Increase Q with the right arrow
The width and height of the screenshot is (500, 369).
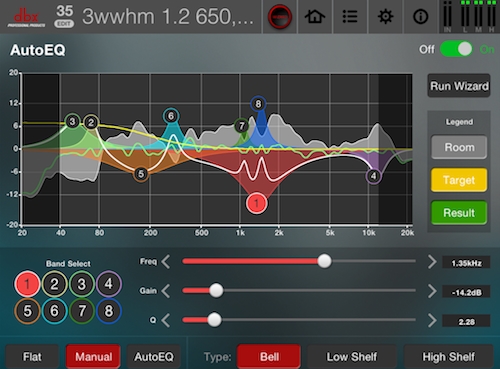[432, 320]
